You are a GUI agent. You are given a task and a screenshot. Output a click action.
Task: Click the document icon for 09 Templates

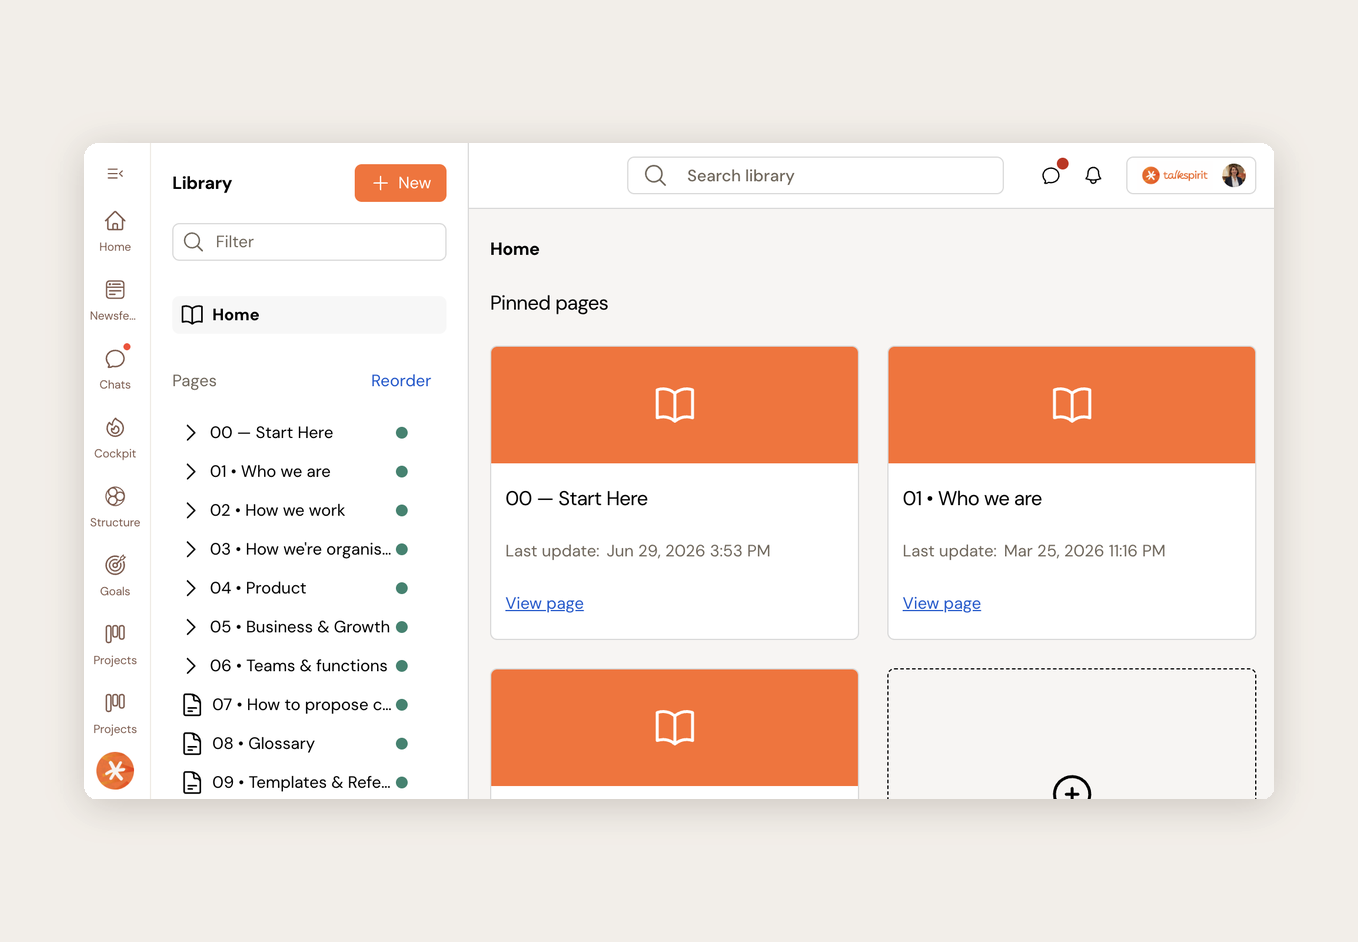tap(192, 783)
